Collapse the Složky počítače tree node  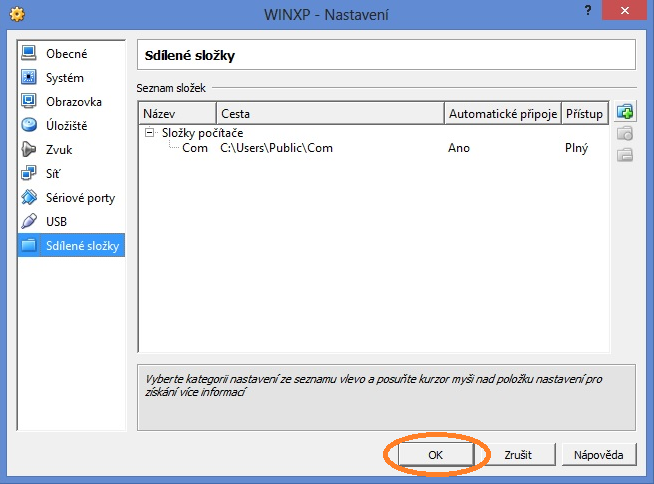coord(149,133)
